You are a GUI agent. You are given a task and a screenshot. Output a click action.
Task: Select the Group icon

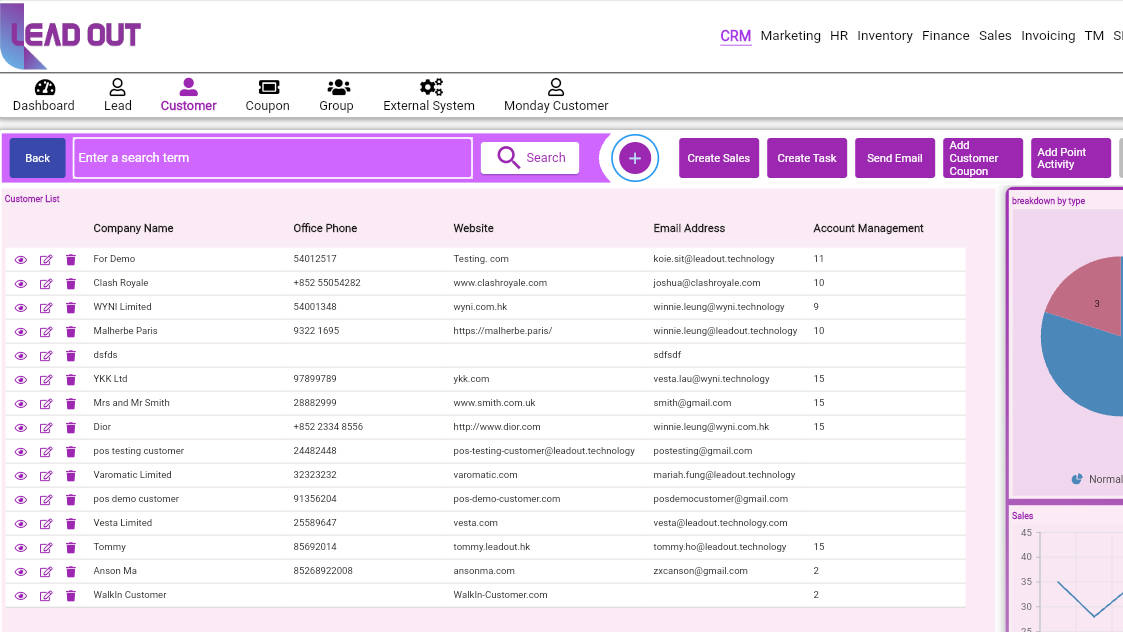coord(336,94)
